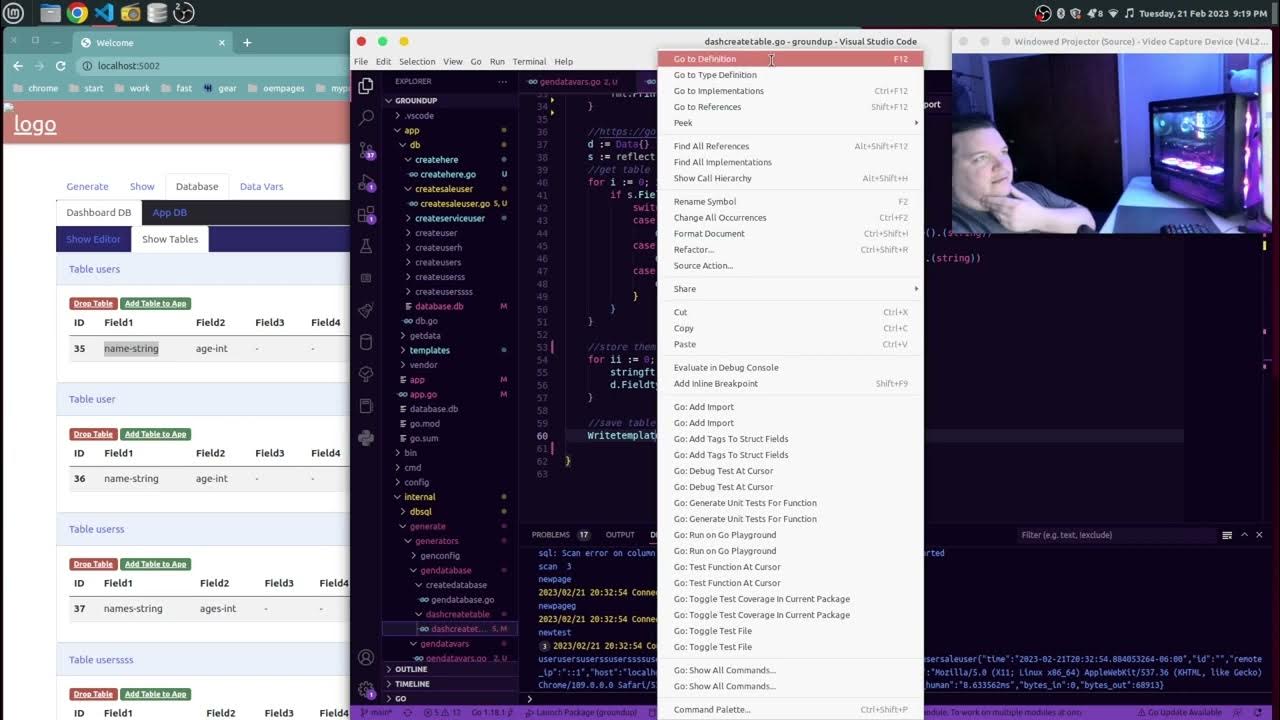Image resolution: width=1280 pixels, height=720 pixels.
Task: Expand the .vscode folder
Action: point(419,115)
